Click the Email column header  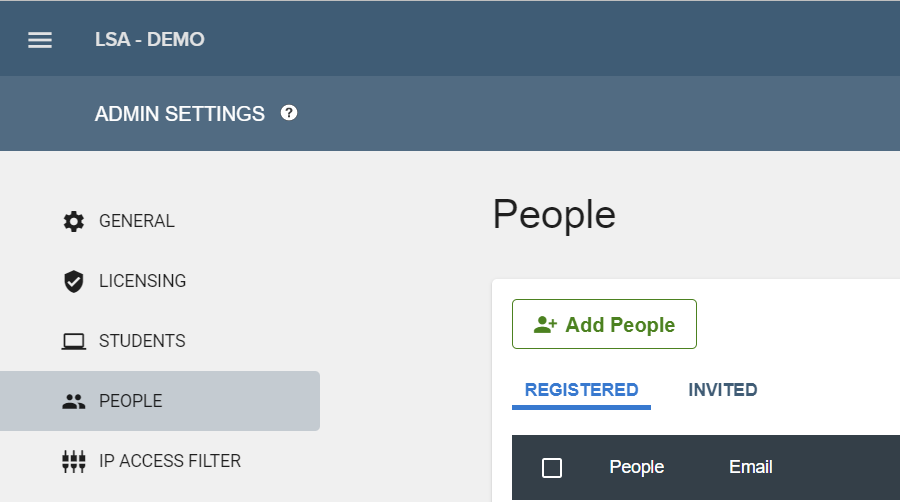(x=751, y=467)
